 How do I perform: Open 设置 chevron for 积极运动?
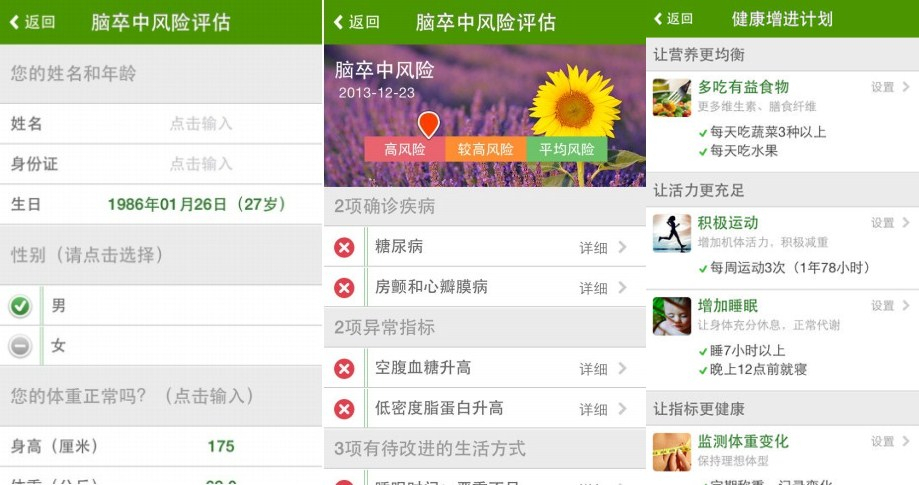coord(906,223)
